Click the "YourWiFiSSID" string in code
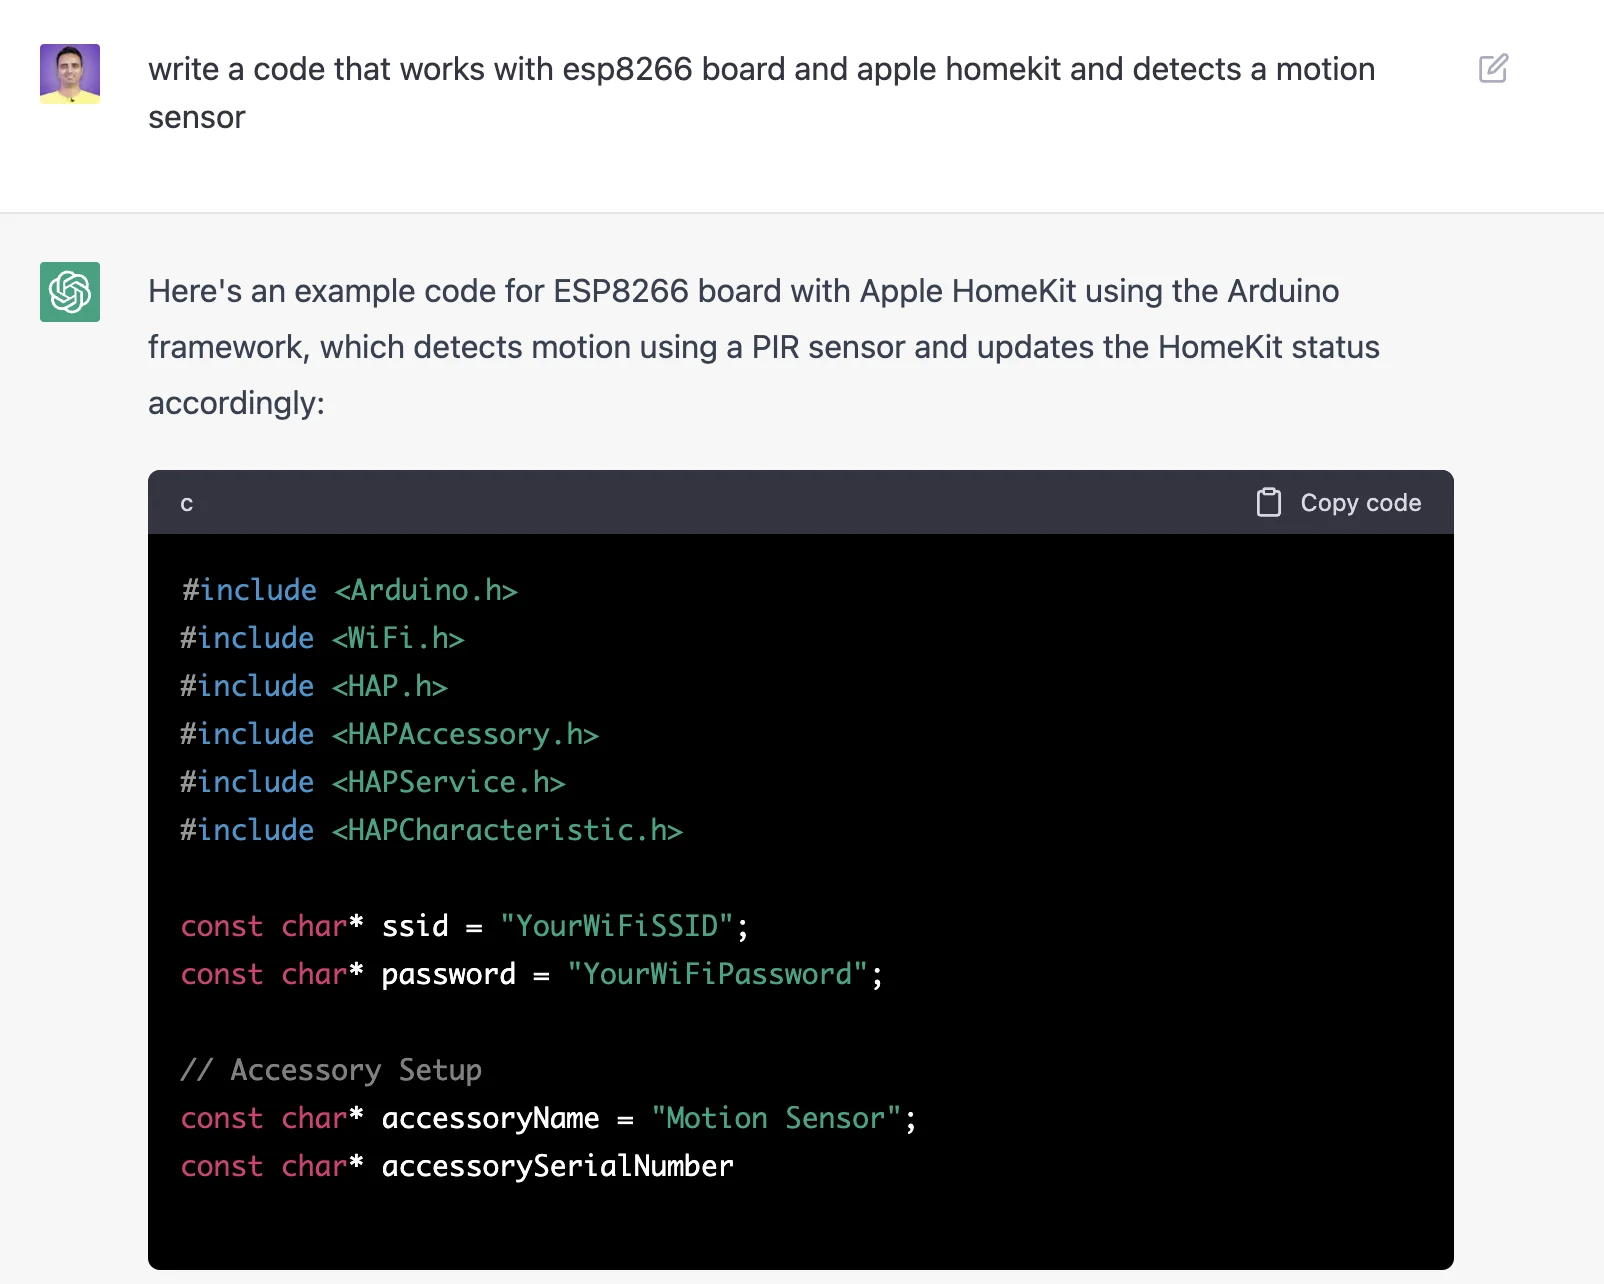 point(616,926)
